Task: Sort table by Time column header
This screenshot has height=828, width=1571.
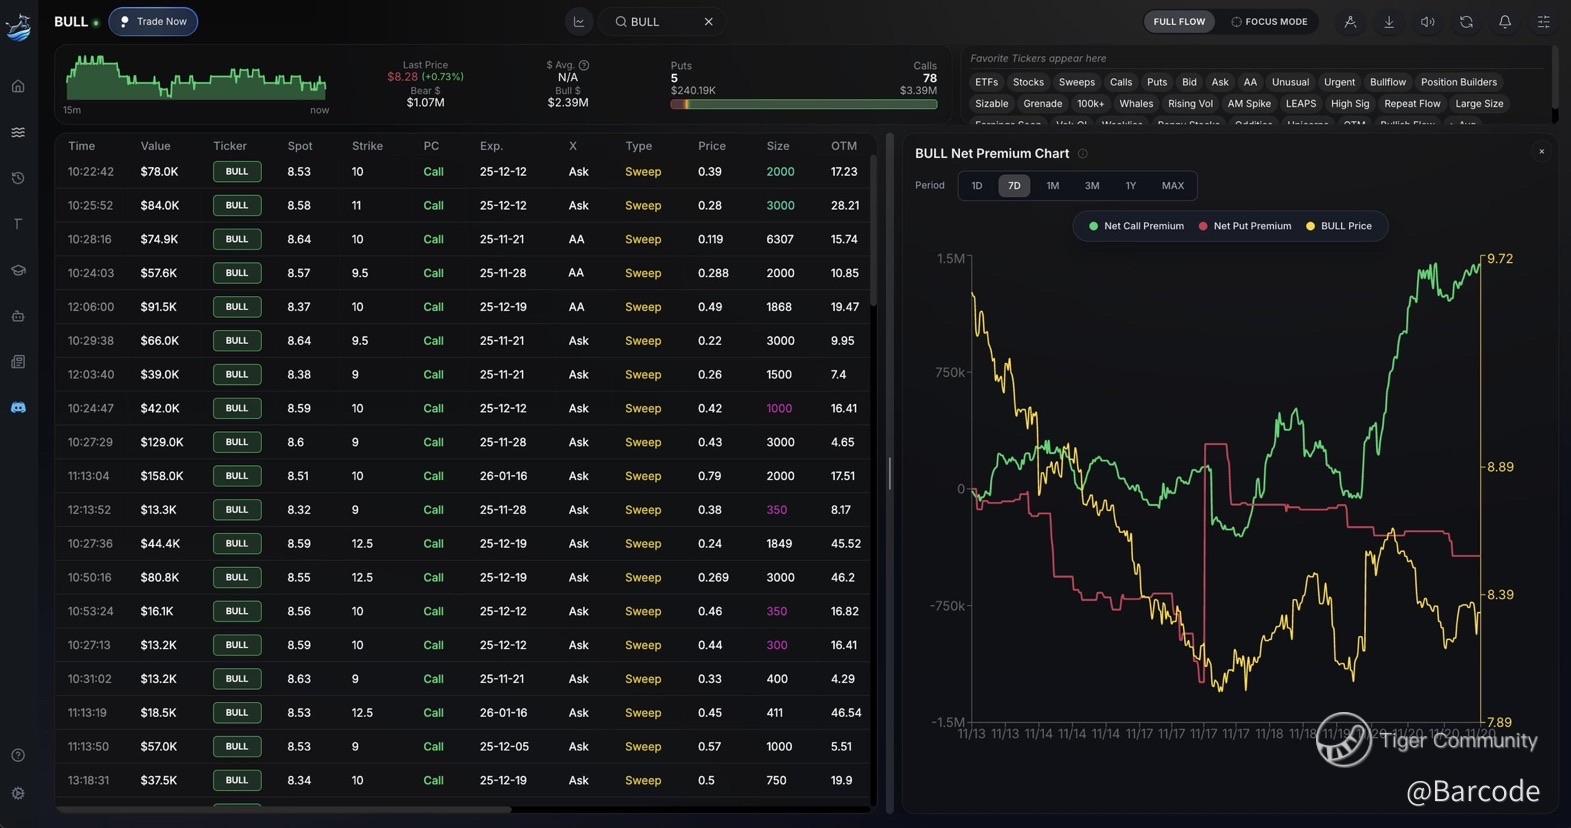Action: click(82, 146)
